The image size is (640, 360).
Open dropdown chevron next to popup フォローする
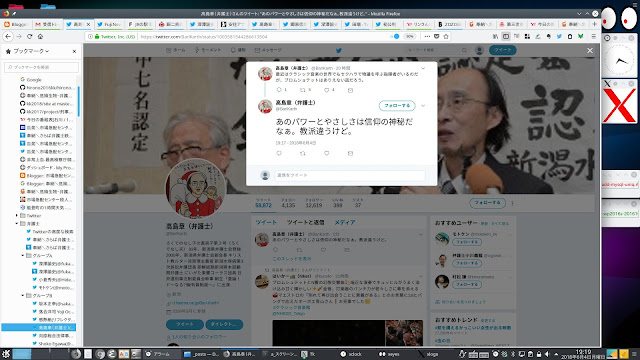point(423,106)
